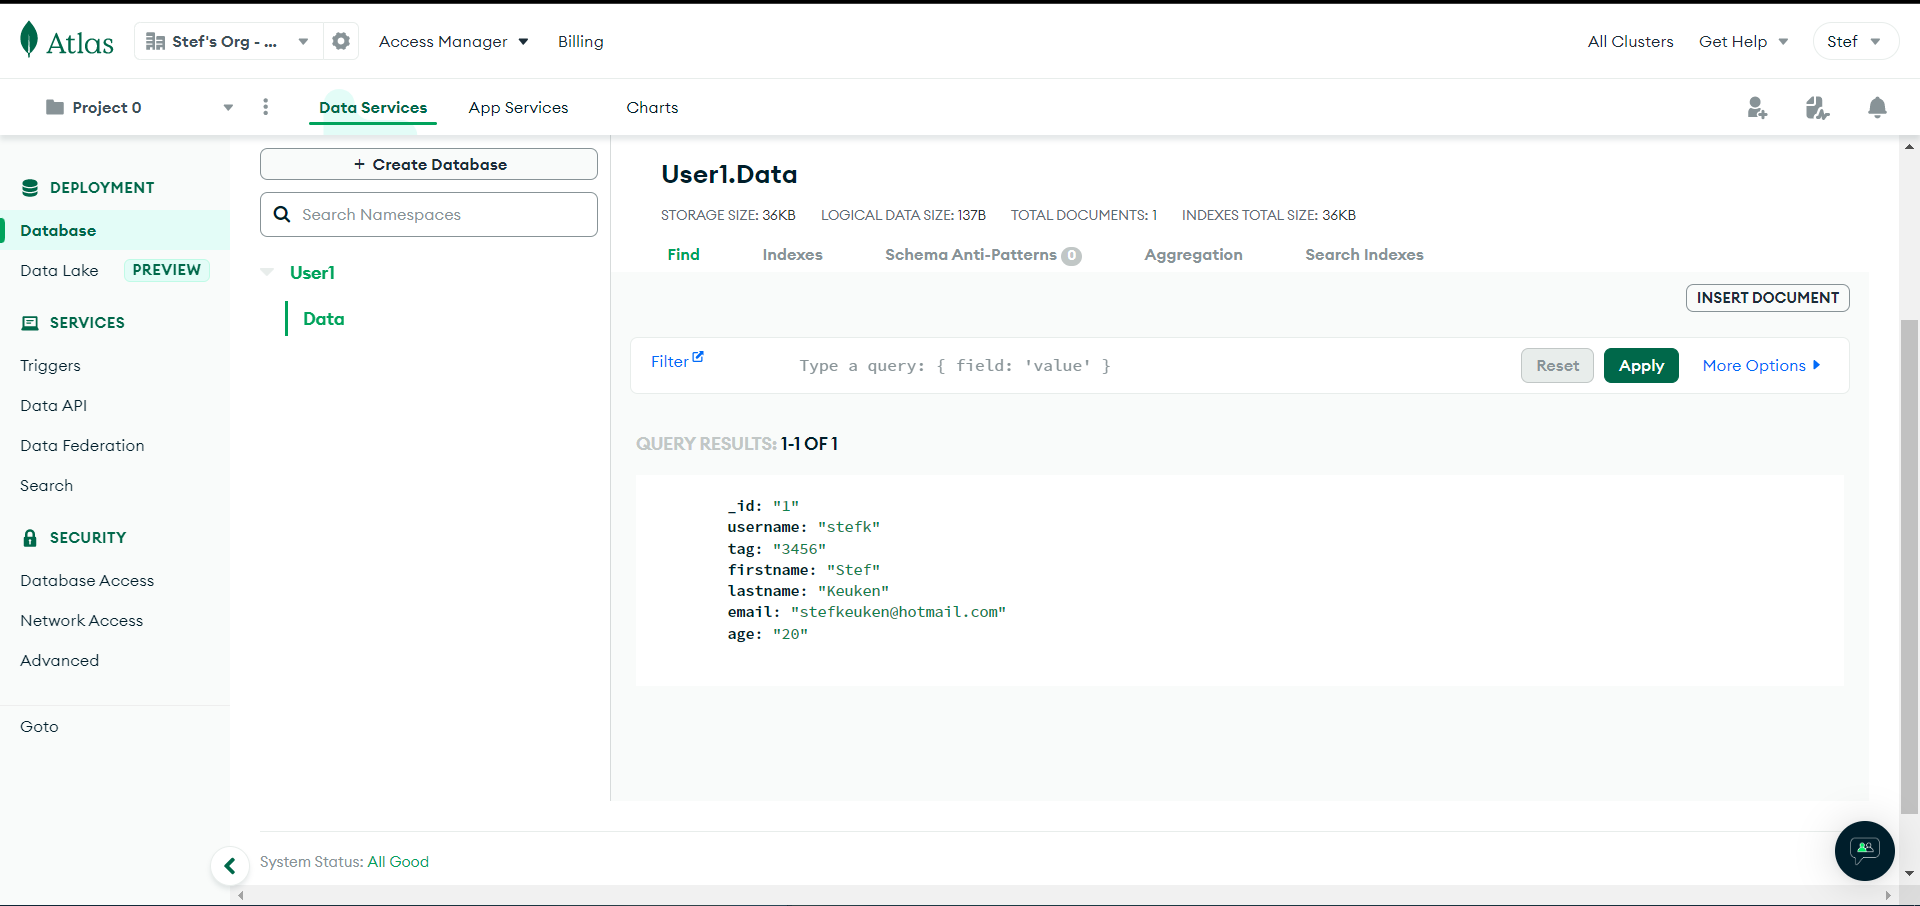
Task: Open Data Federation in the sidebar
Action: coord(82,446)
